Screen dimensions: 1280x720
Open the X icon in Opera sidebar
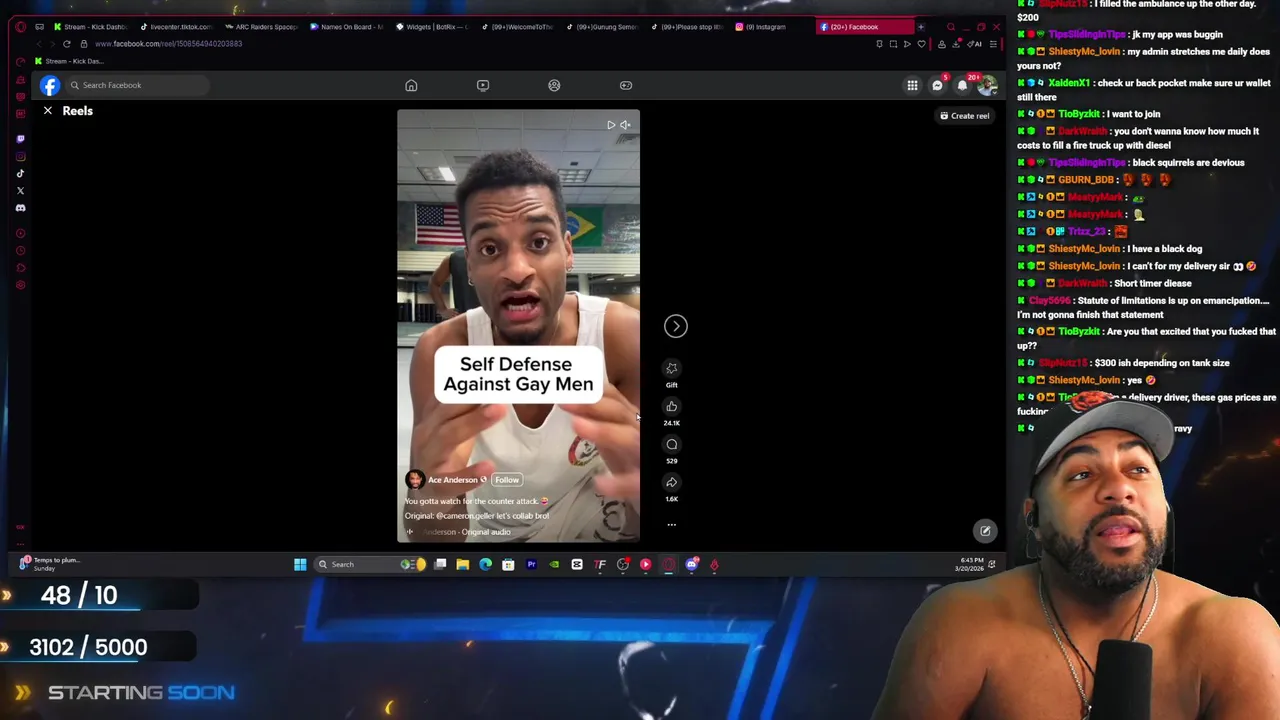[20, 190]
